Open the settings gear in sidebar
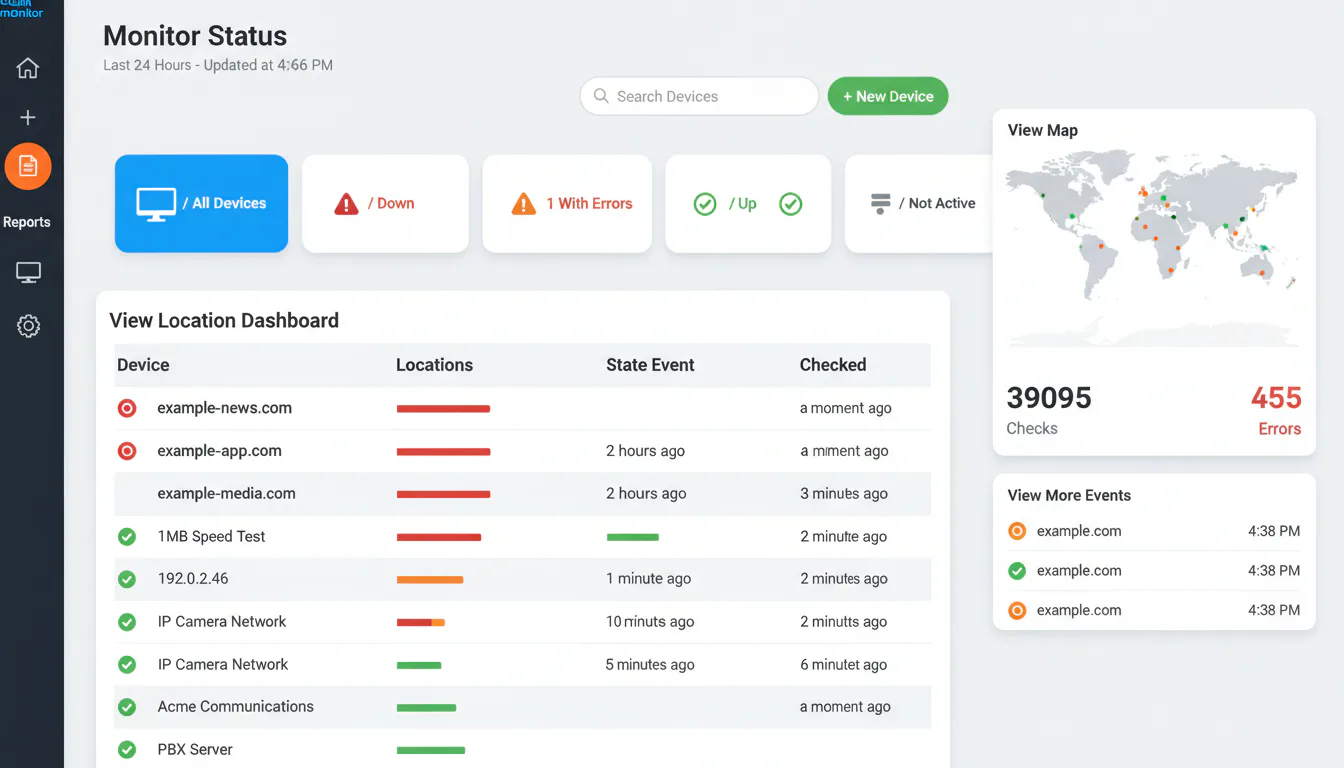This screenshot has height=768, width=1344. coord(28,326)
